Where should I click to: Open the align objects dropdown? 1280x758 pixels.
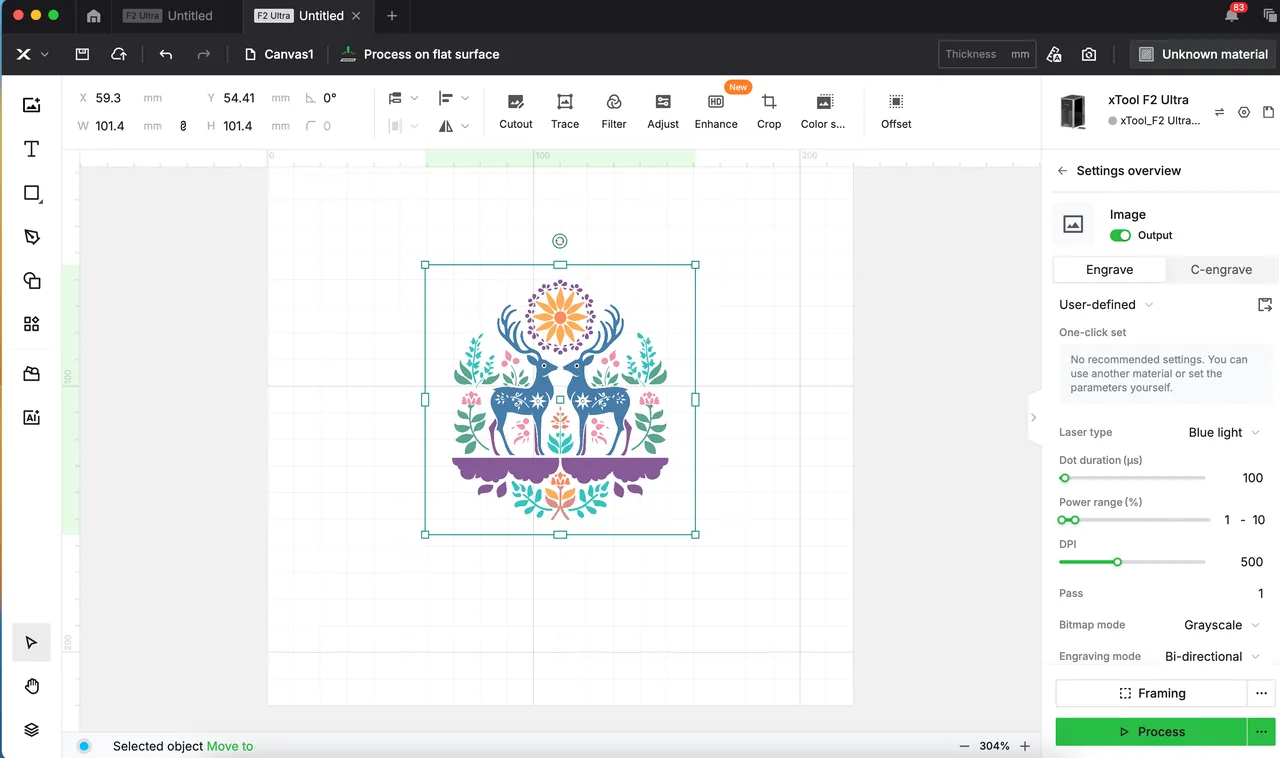tap(454, 98)
